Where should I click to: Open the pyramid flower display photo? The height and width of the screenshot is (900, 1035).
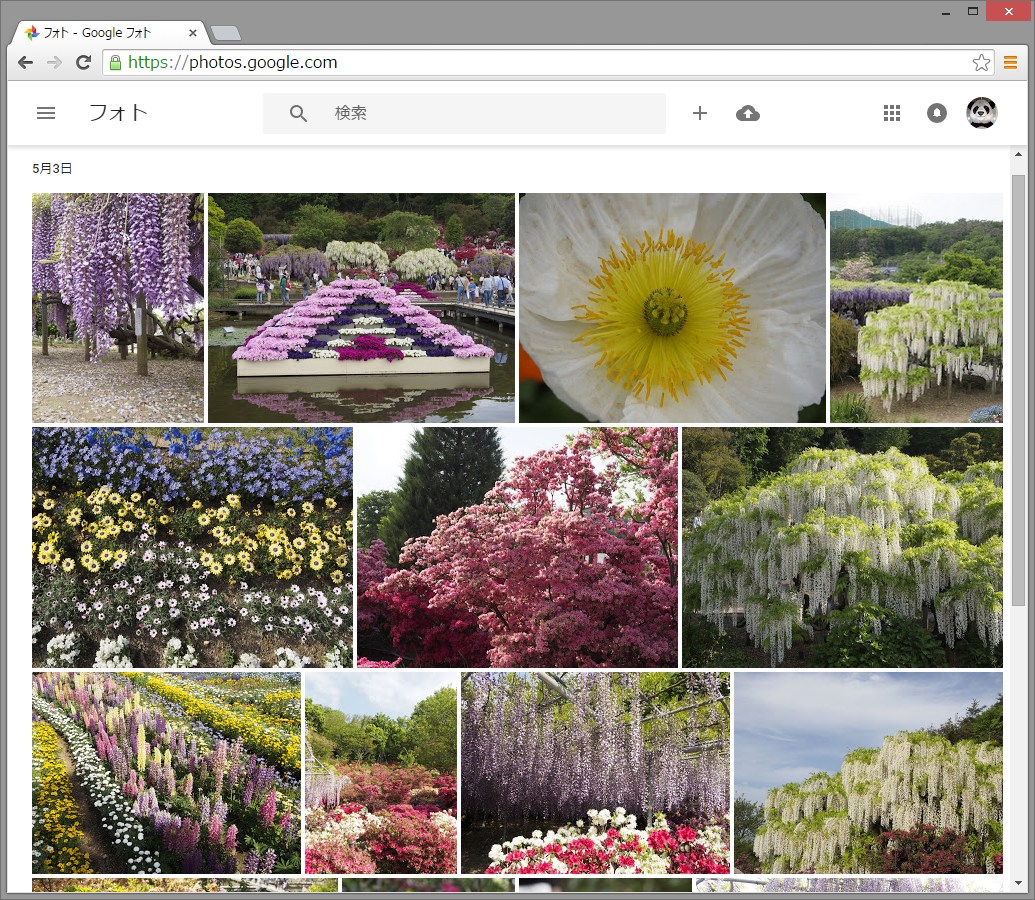tap(361, 308)
